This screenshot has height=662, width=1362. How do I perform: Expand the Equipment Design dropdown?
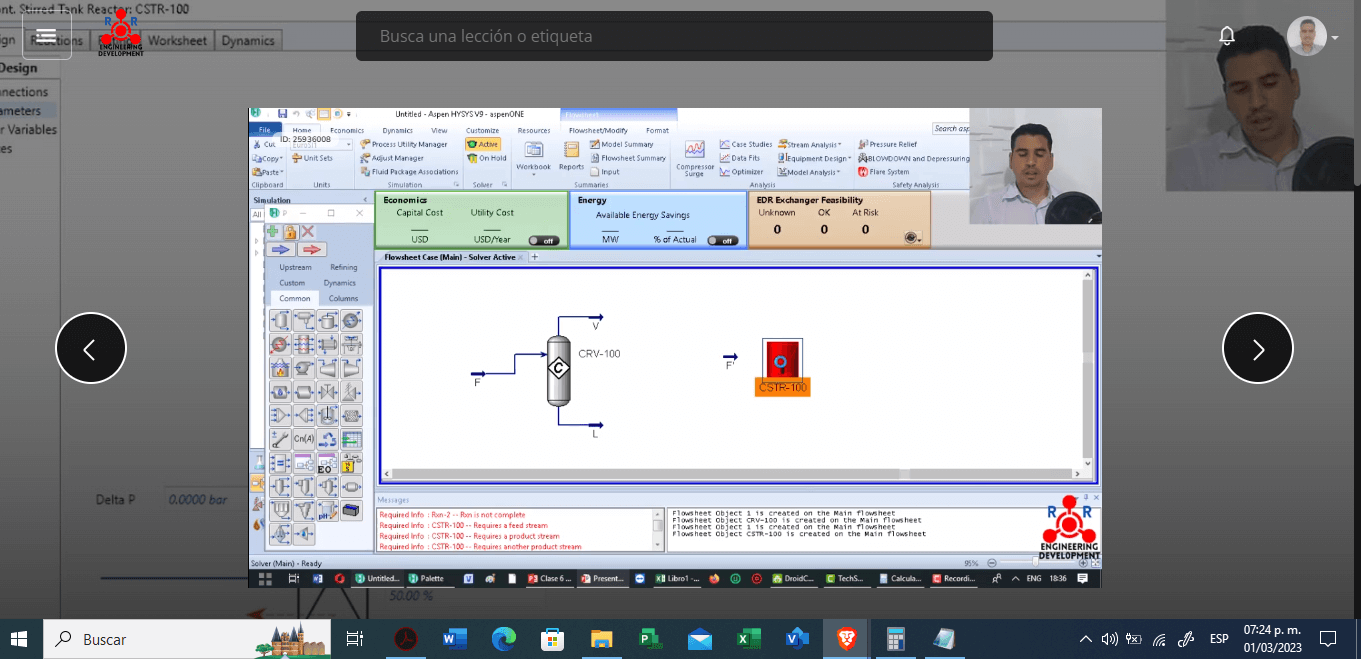click(817, 158)
